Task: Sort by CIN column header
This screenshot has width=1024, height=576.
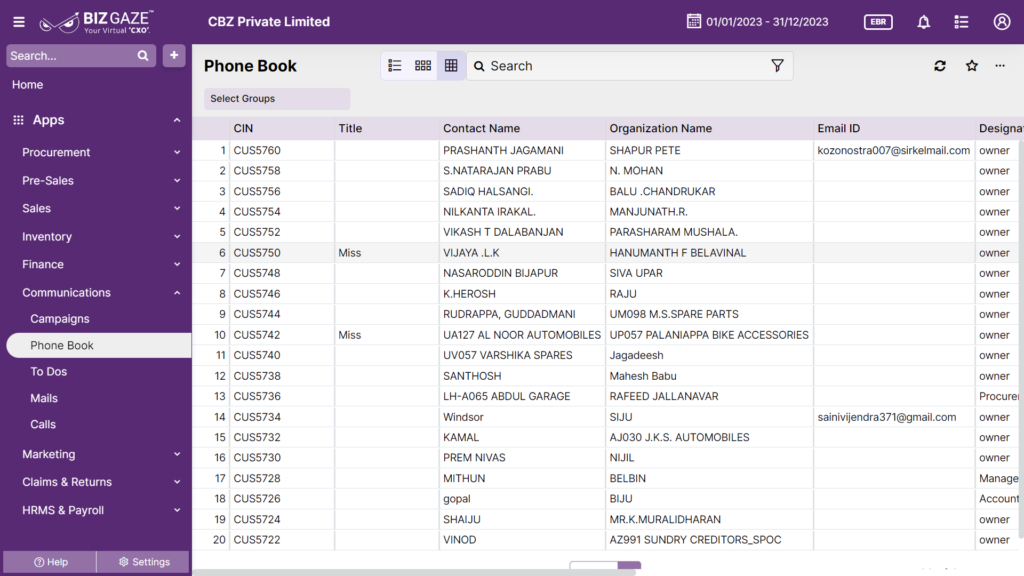Action: [243, 129]
